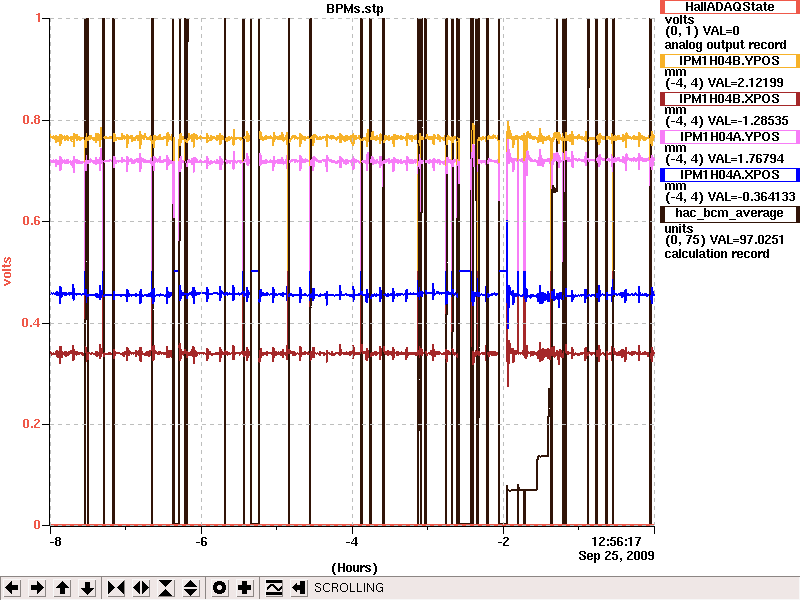Click the pan left arrow button

click(12, 588)
